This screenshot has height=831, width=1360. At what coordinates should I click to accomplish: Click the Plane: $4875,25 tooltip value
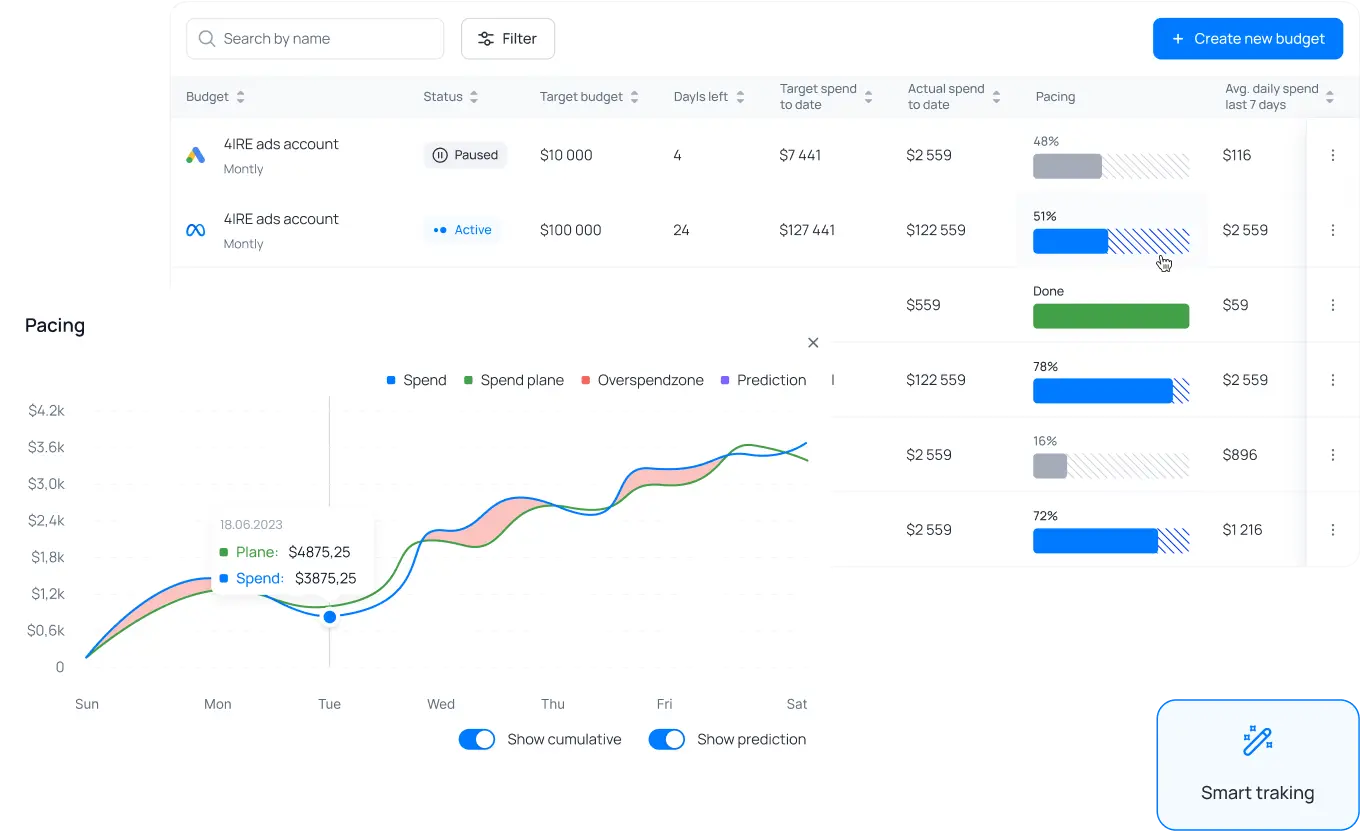tap(319, 552)
